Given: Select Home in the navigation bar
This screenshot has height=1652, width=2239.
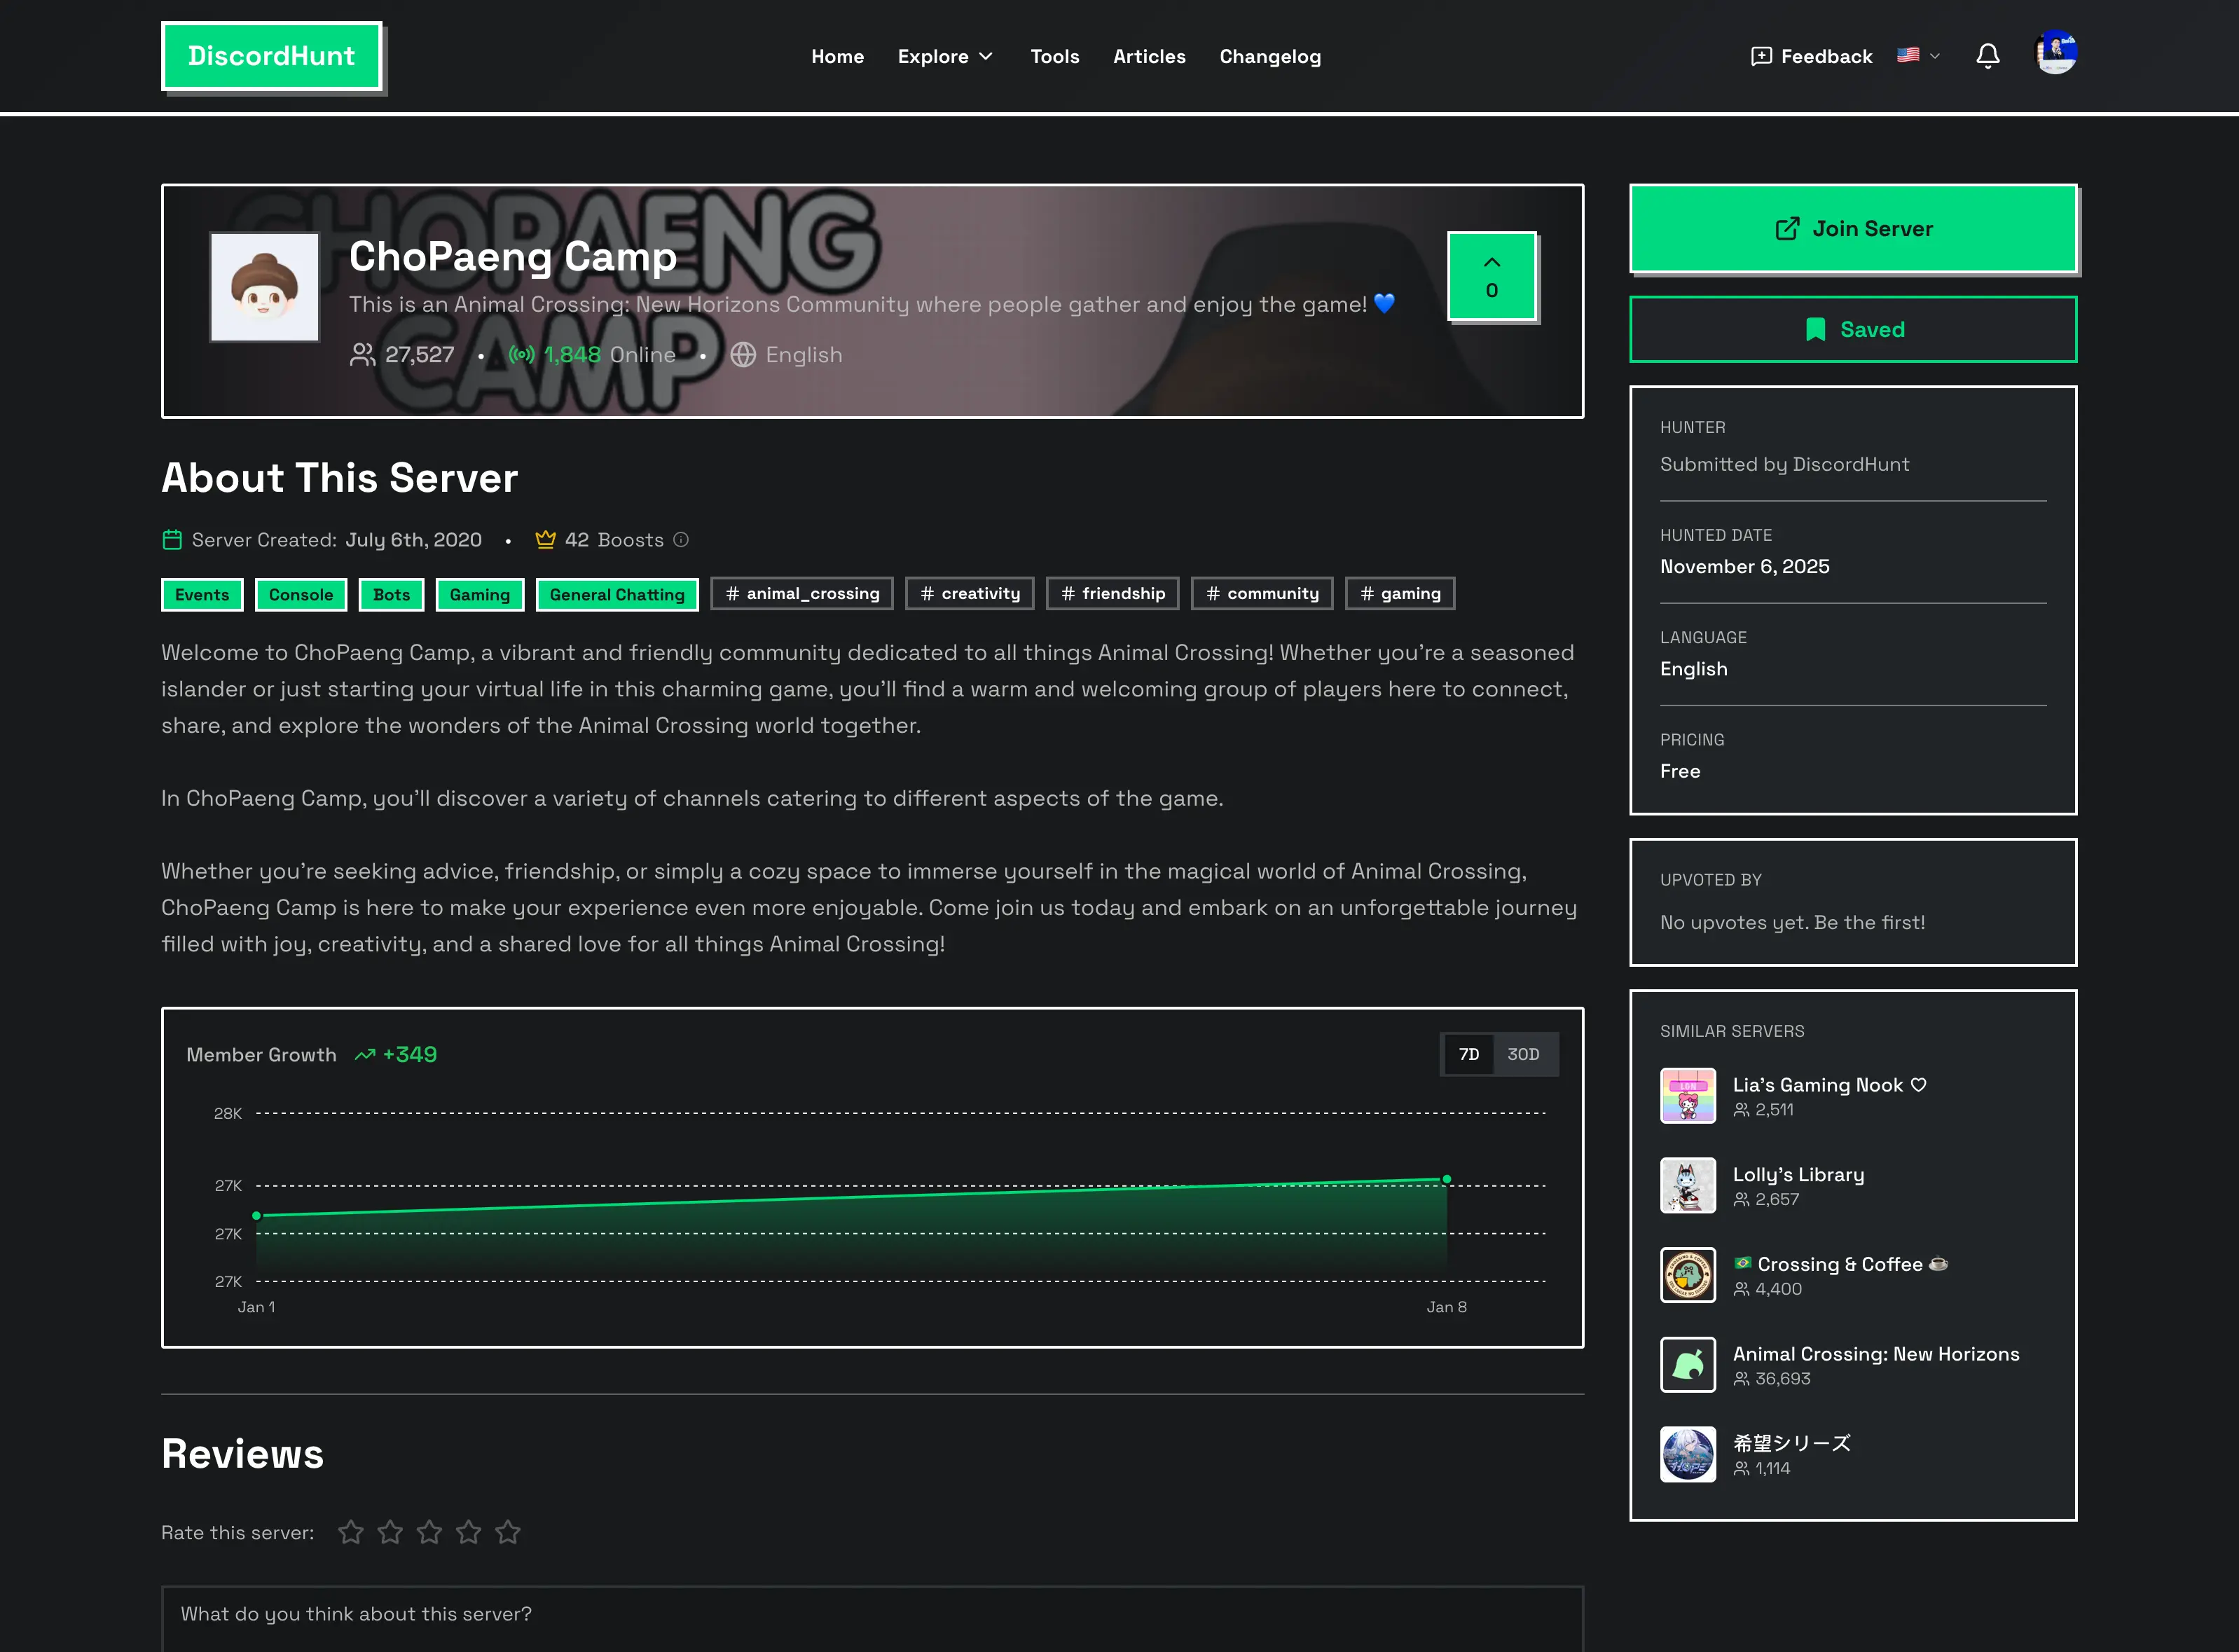Looking at the screenshot, I should click(838, 56).
